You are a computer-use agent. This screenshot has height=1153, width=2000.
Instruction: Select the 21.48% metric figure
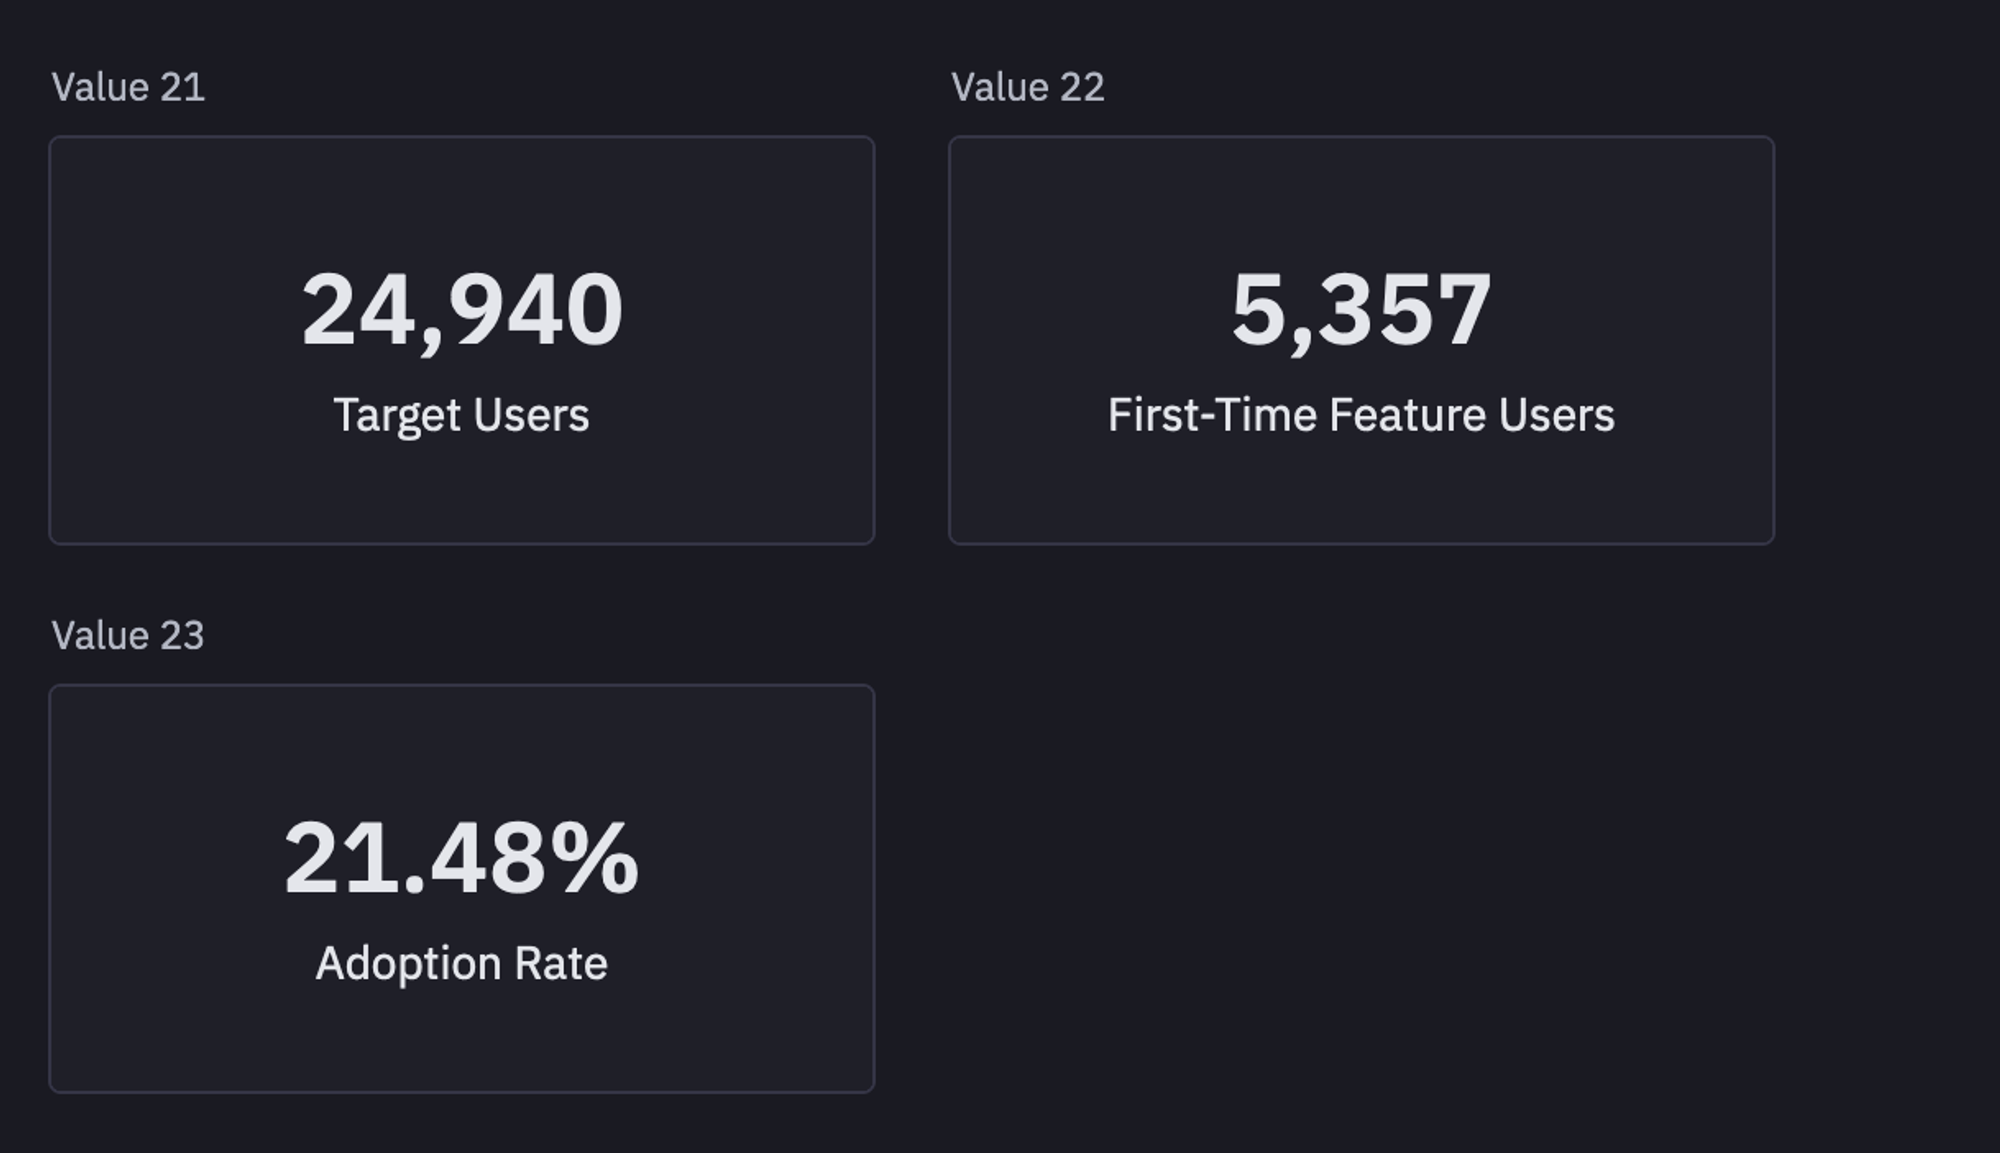461,858
